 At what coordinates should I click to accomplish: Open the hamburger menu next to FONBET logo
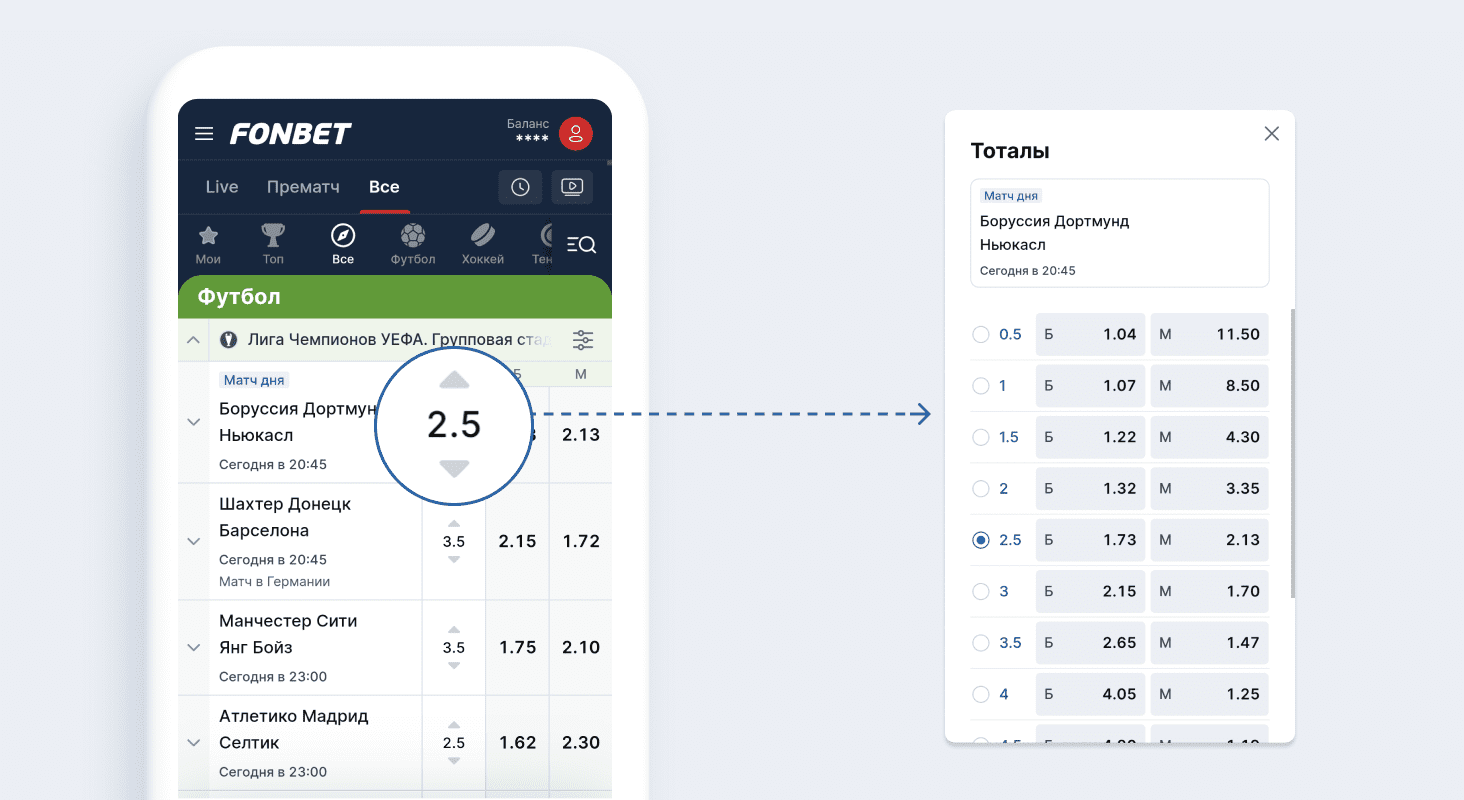click(x=204, y=133)
